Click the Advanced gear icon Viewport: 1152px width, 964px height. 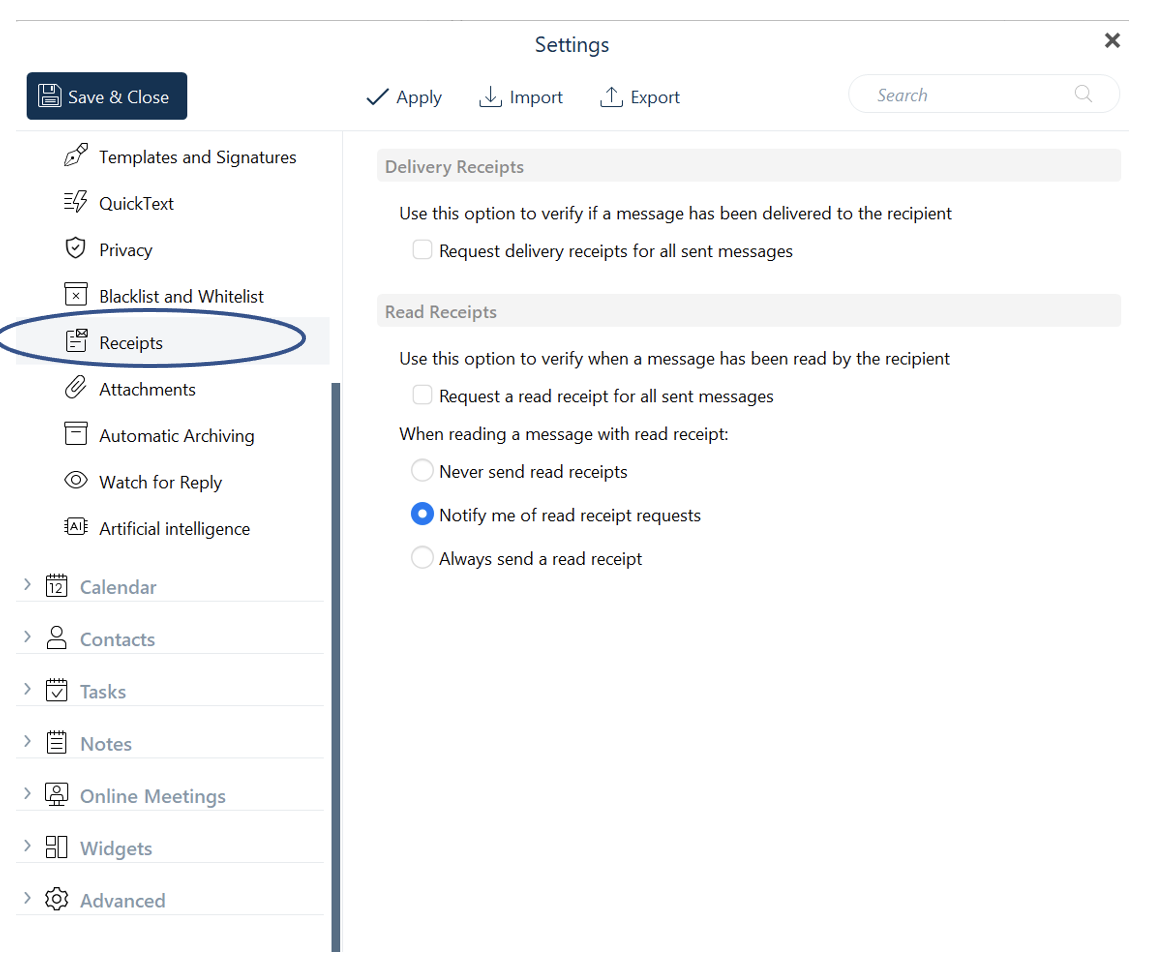coord(57,899)
